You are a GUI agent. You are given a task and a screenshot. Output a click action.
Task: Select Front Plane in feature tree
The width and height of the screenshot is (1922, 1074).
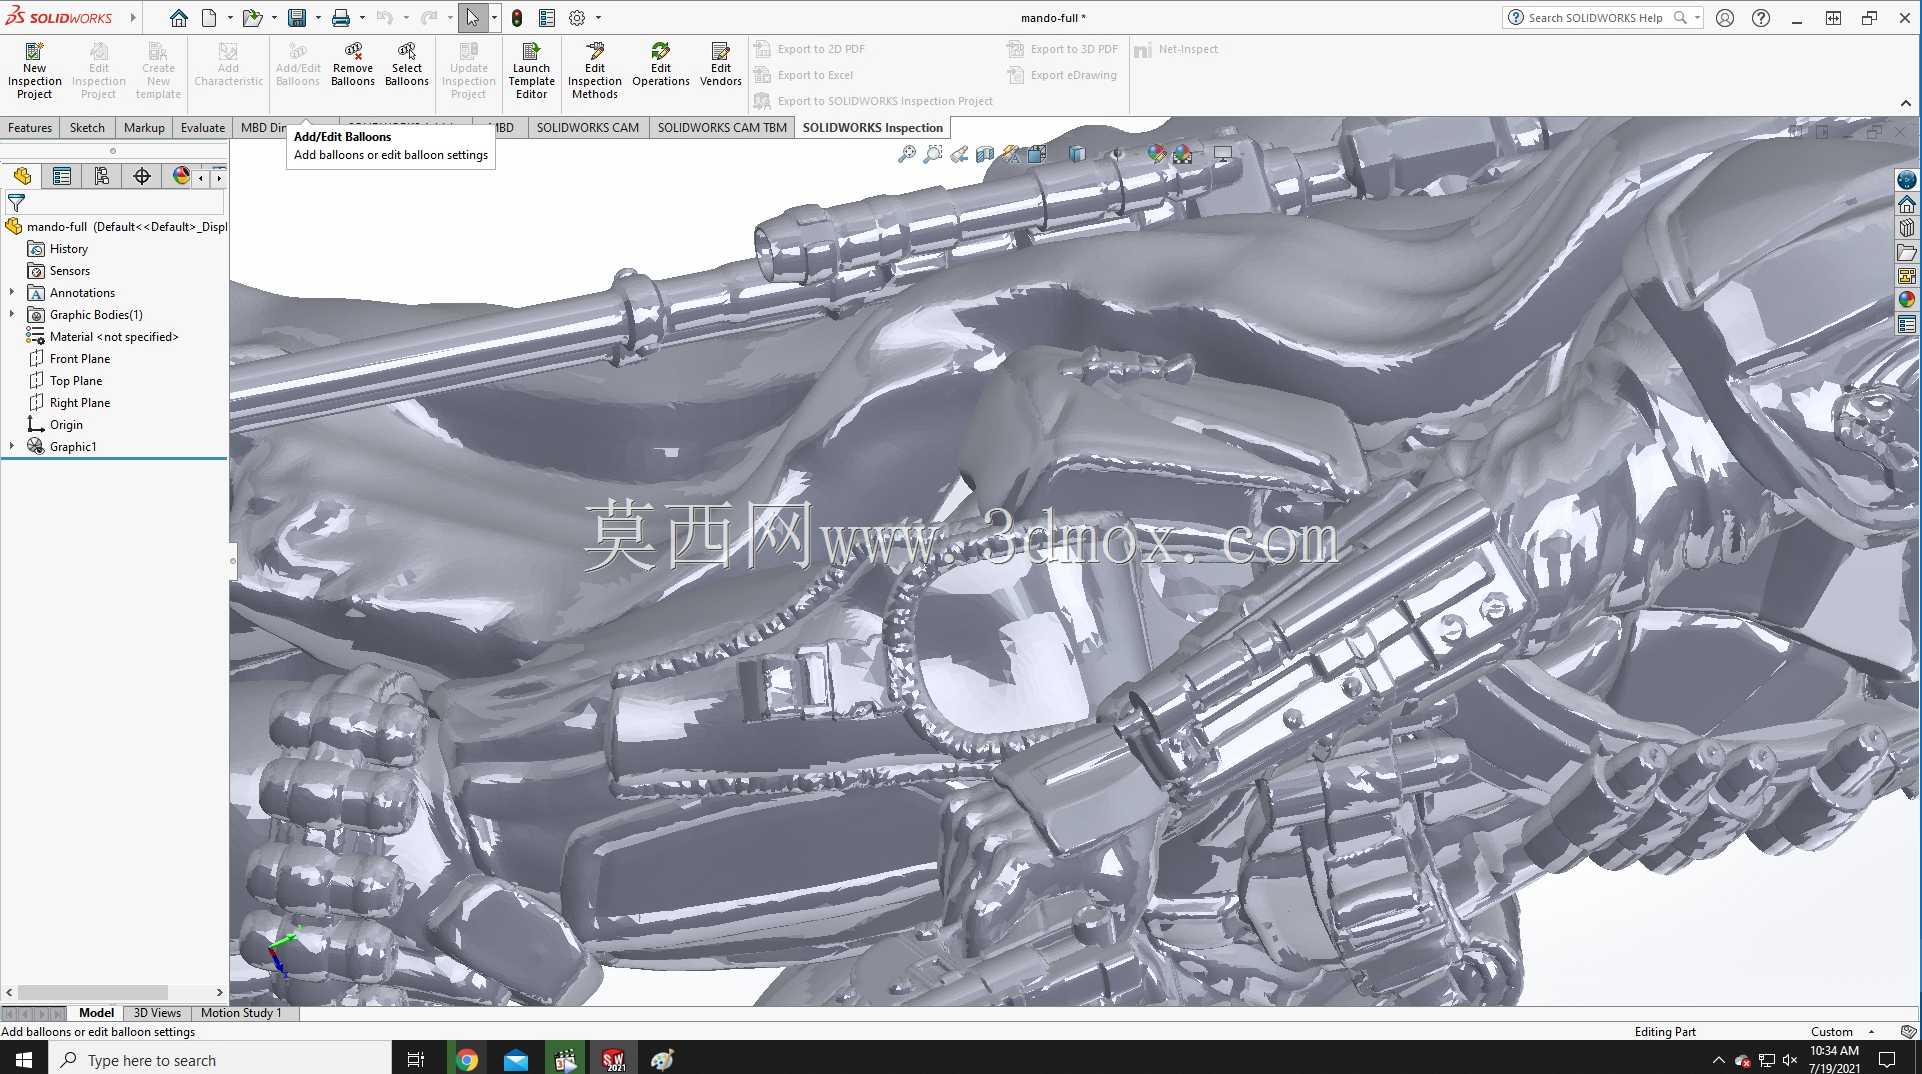[x=80, y=358]
